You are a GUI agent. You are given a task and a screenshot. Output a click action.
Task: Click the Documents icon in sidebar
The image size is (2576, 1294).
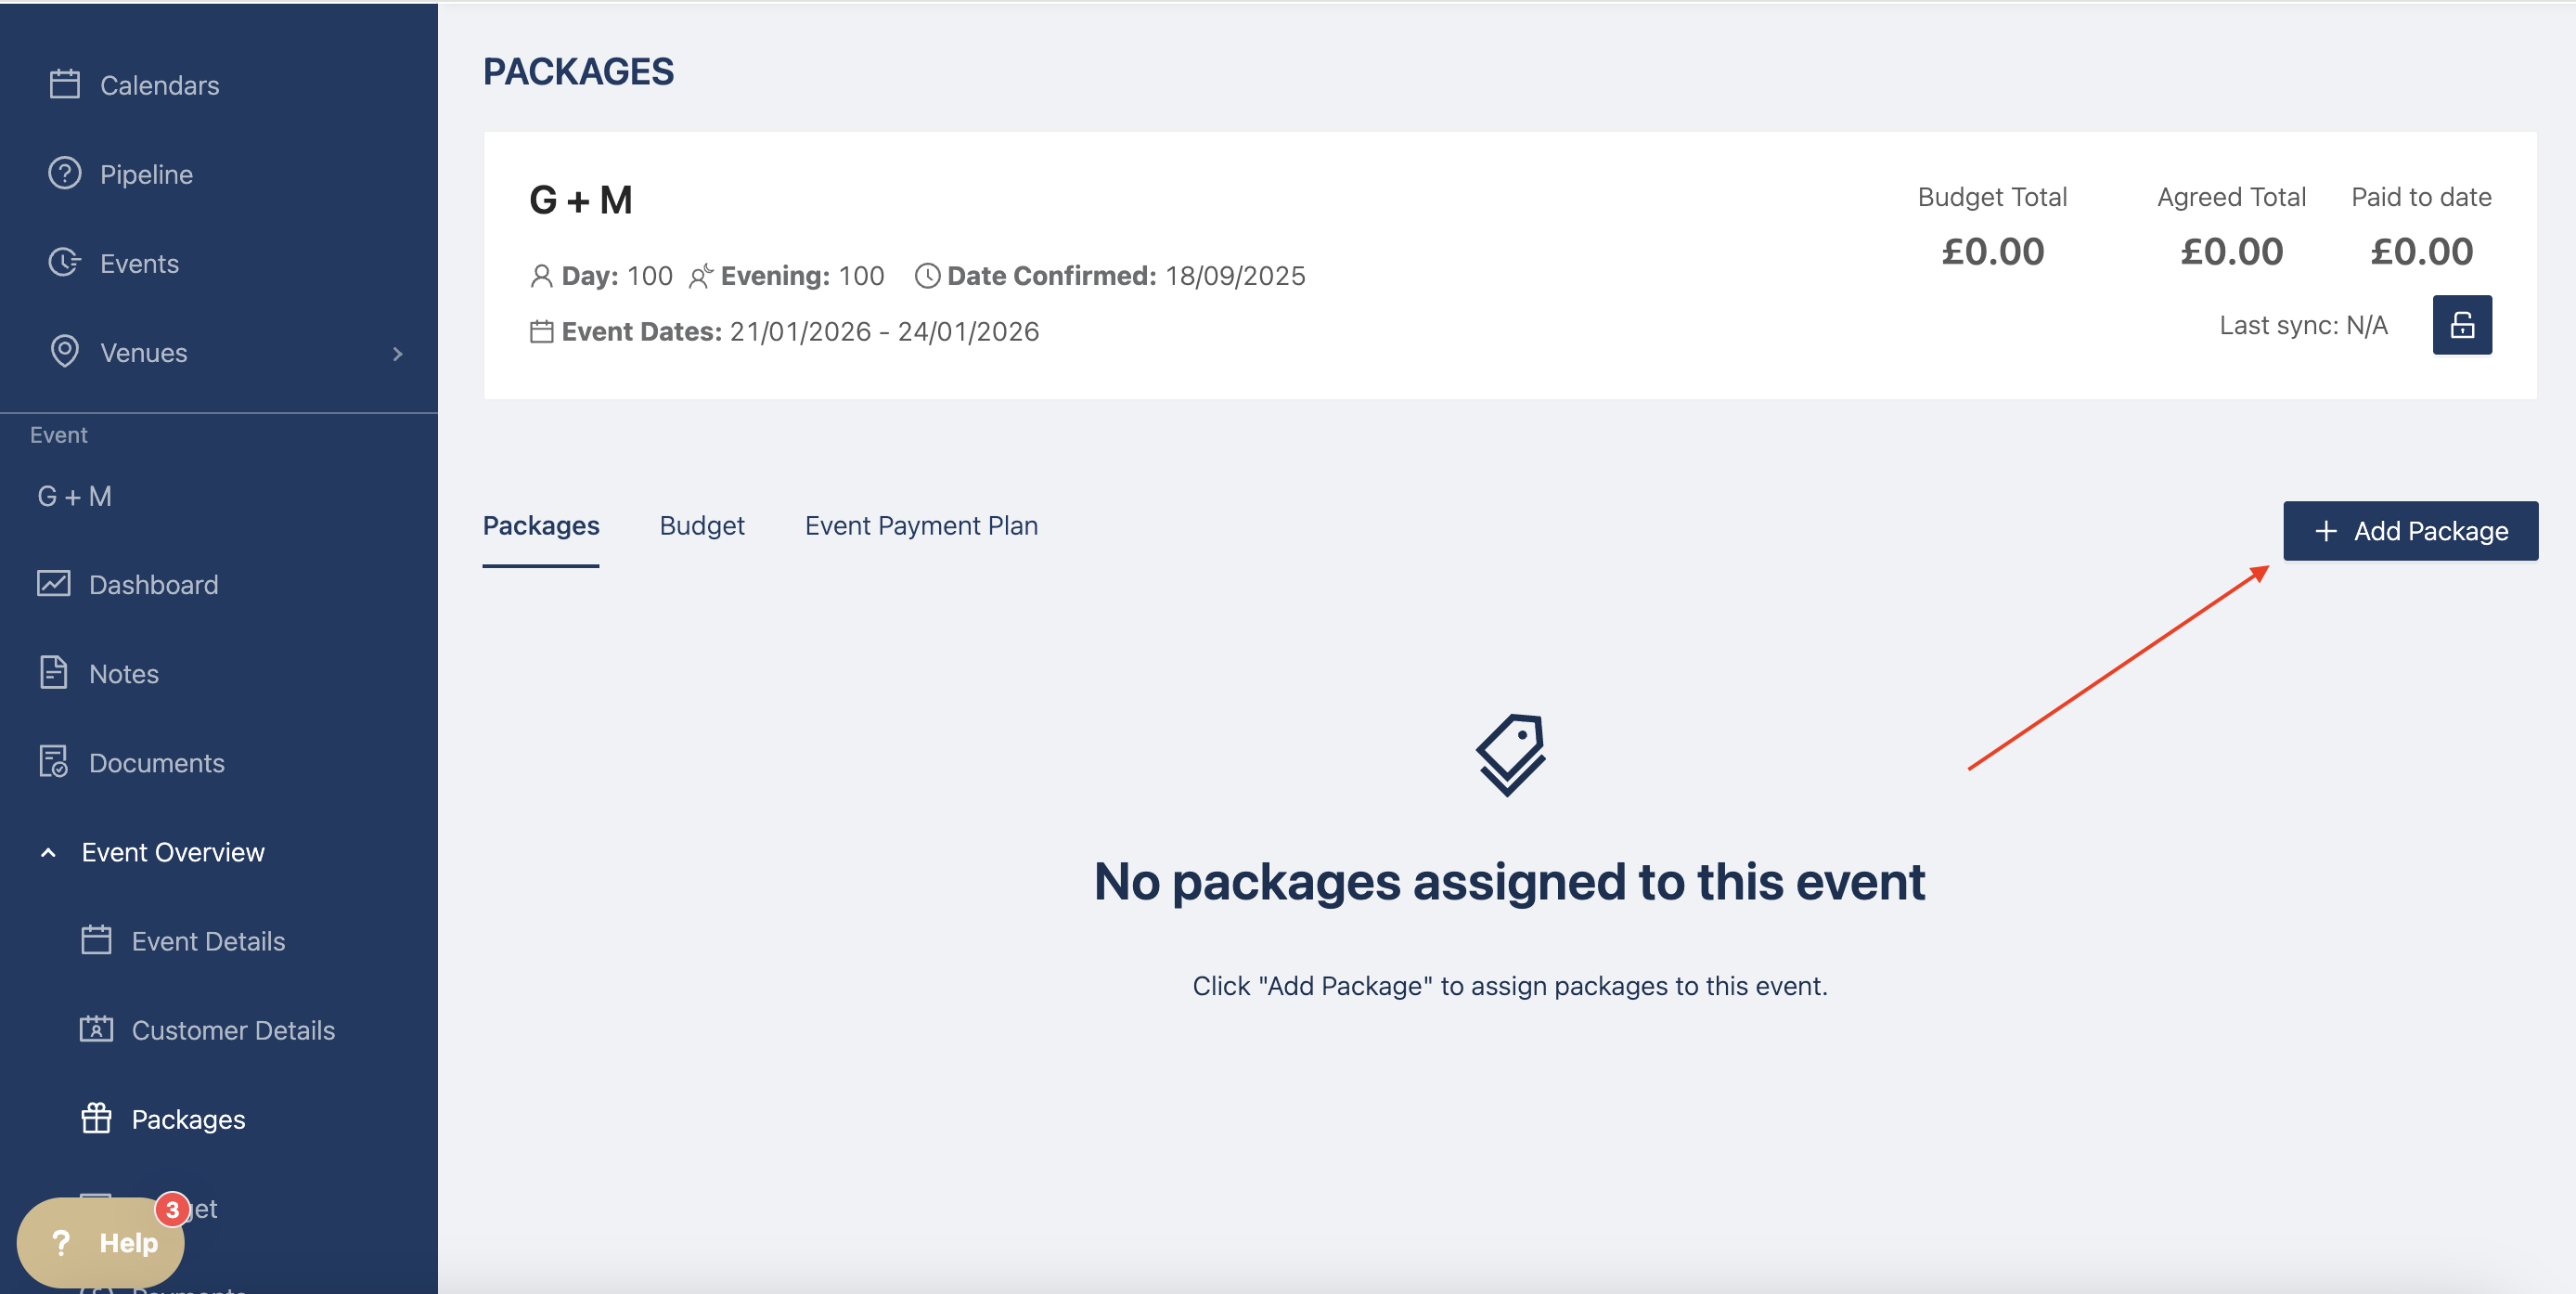54,761
